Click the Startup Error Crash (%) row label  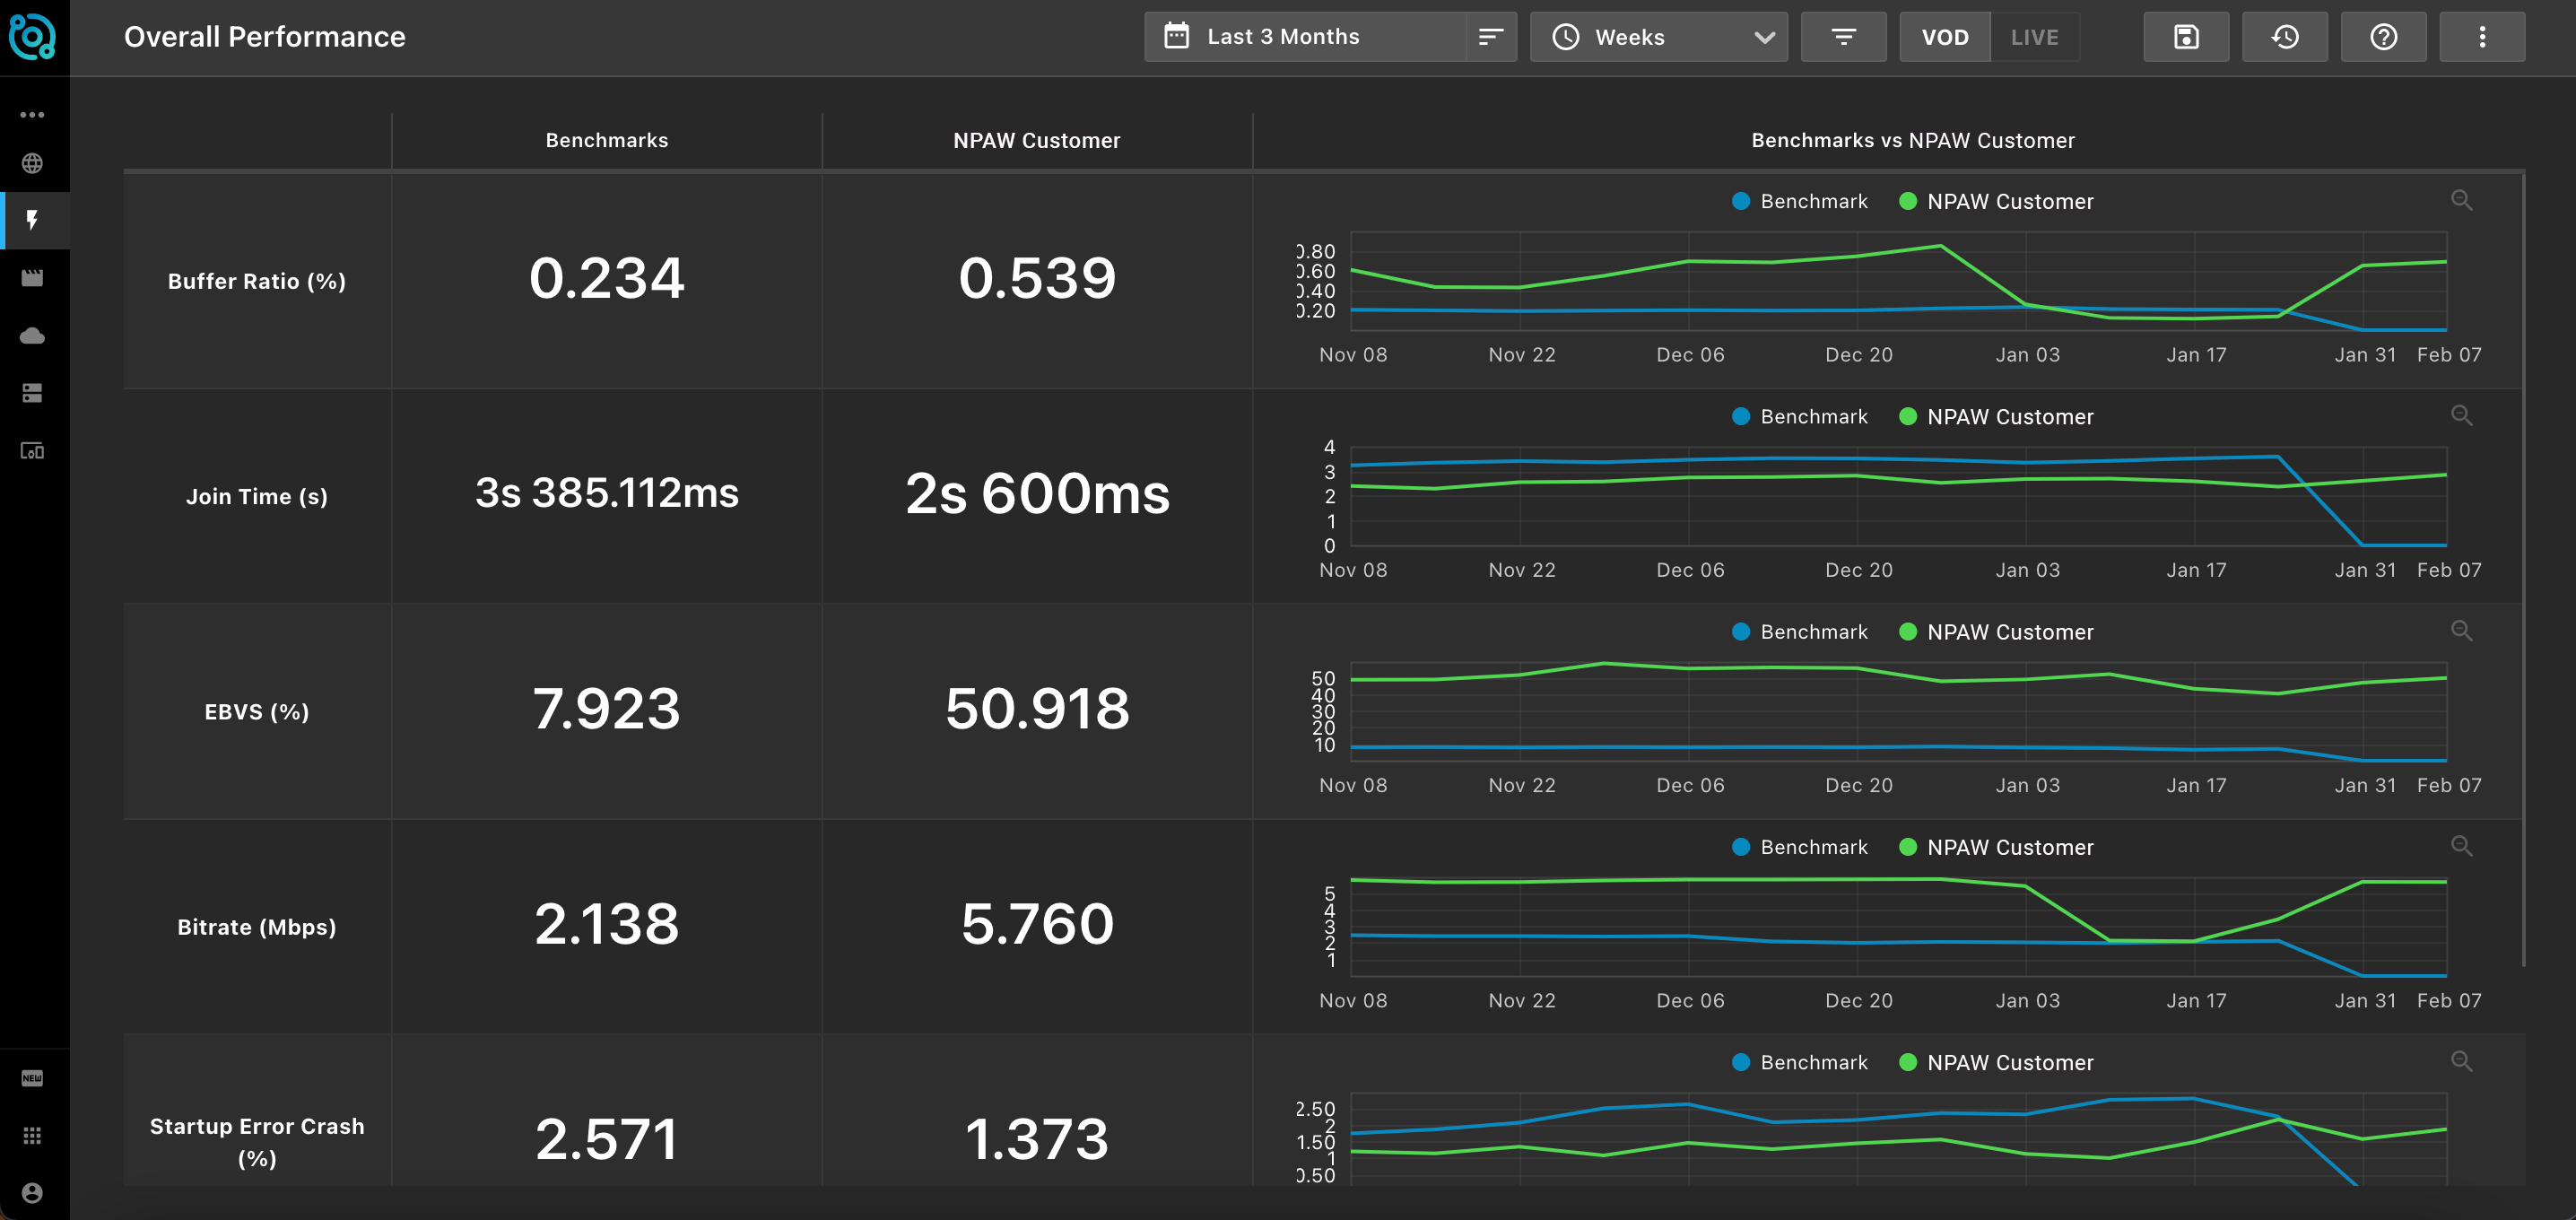[257, 1142]
